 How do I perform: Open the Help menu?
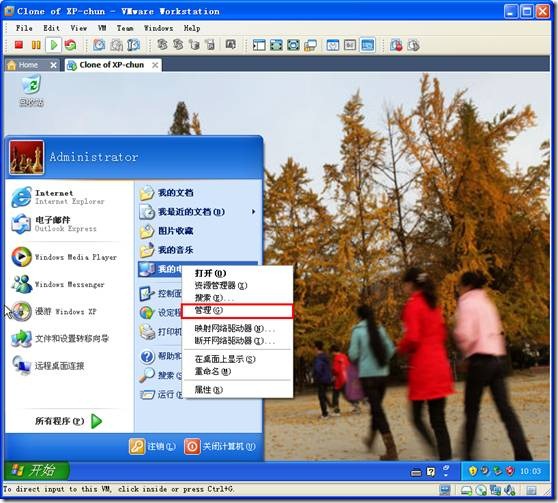point(192,28)
